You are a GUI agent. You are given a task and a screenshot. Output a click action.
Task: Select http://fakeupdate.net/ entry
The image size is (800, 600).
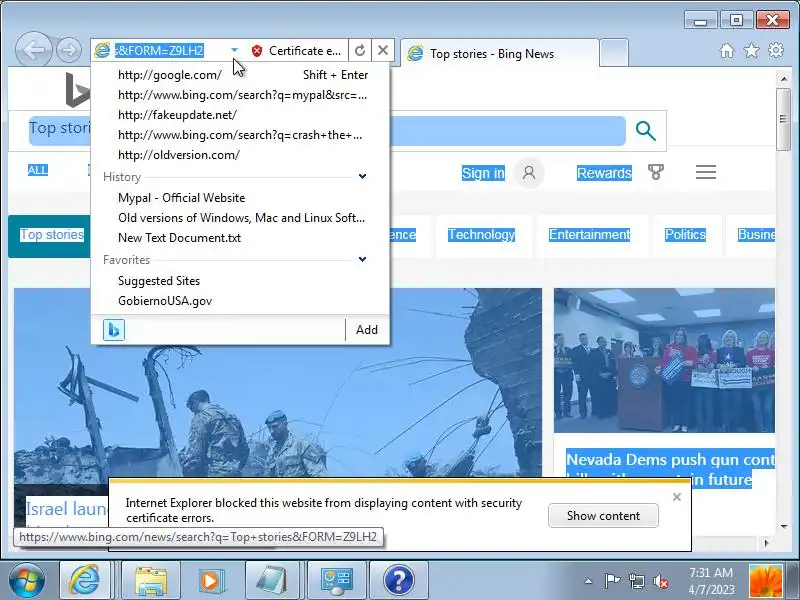(240, 115)
